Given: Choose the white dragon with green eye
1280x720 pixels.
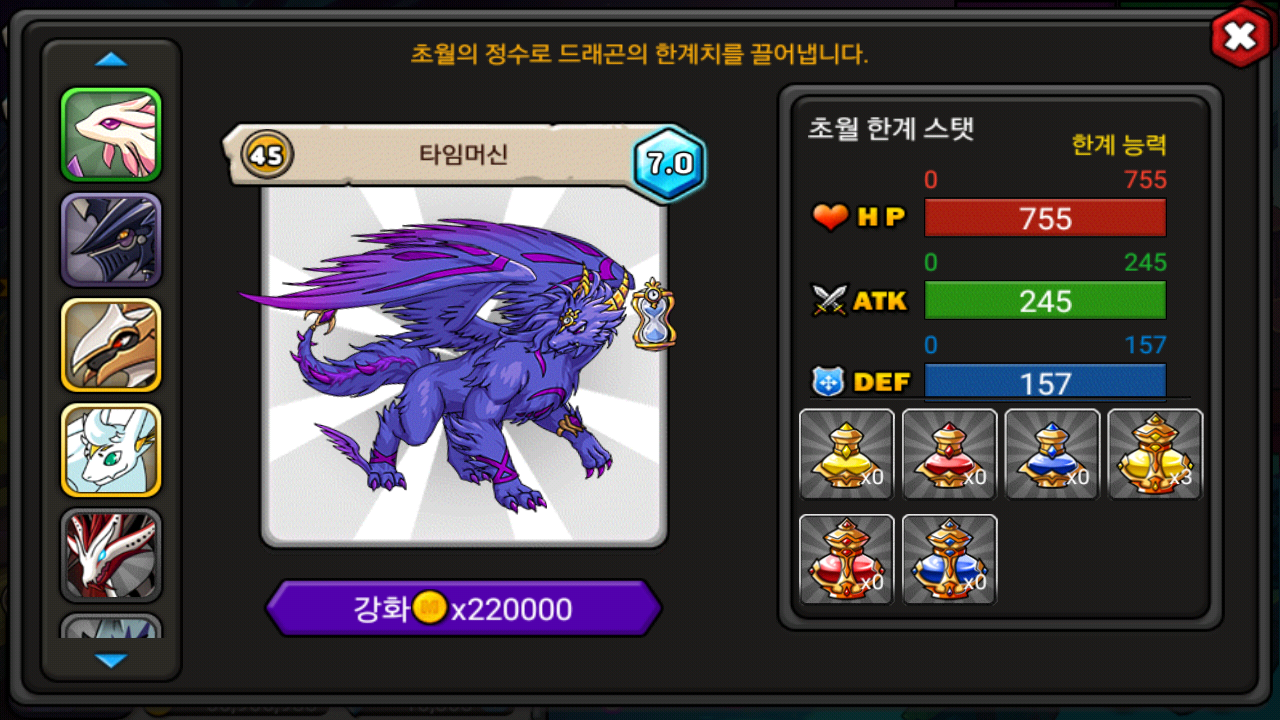Looking at the screenshot, I should point(111,450).
